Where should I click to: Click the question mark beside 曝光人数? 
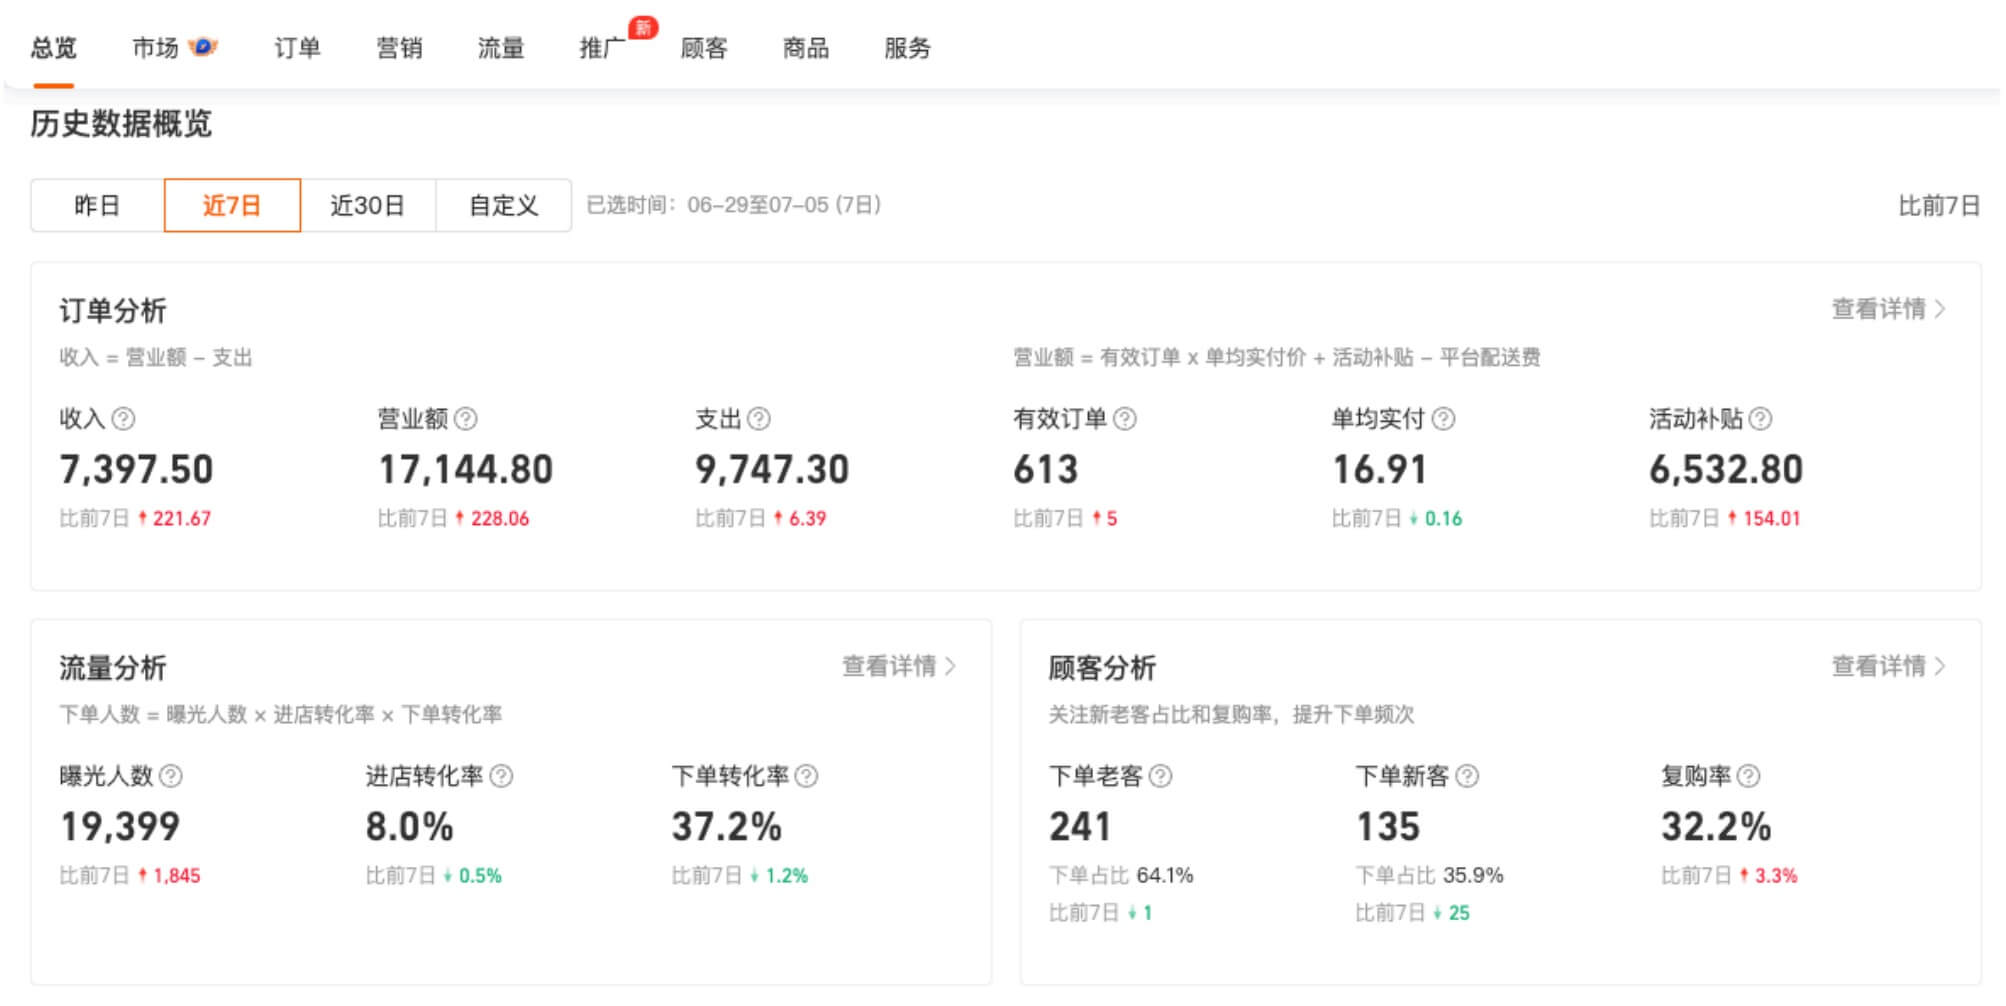(x=171, y=776)
